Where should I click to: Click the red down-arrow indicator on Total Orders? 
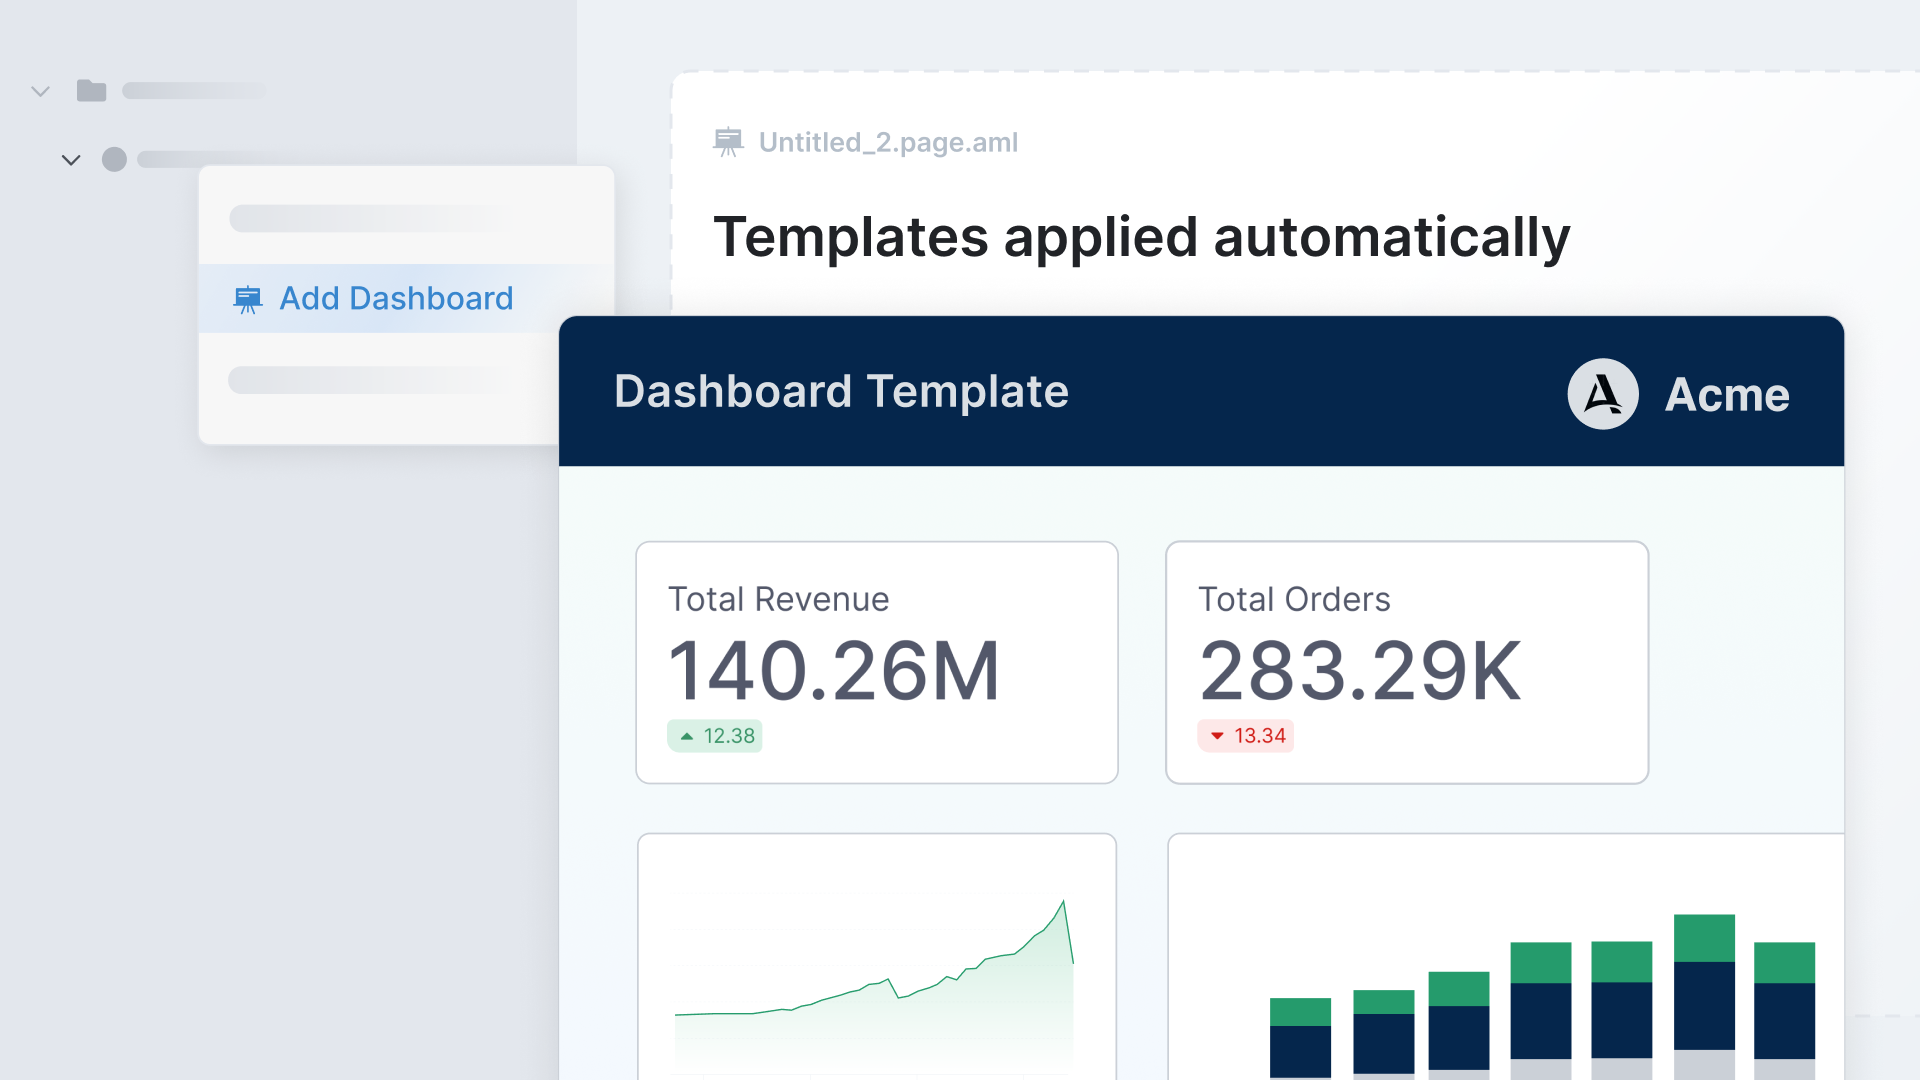coord(1216,735)
